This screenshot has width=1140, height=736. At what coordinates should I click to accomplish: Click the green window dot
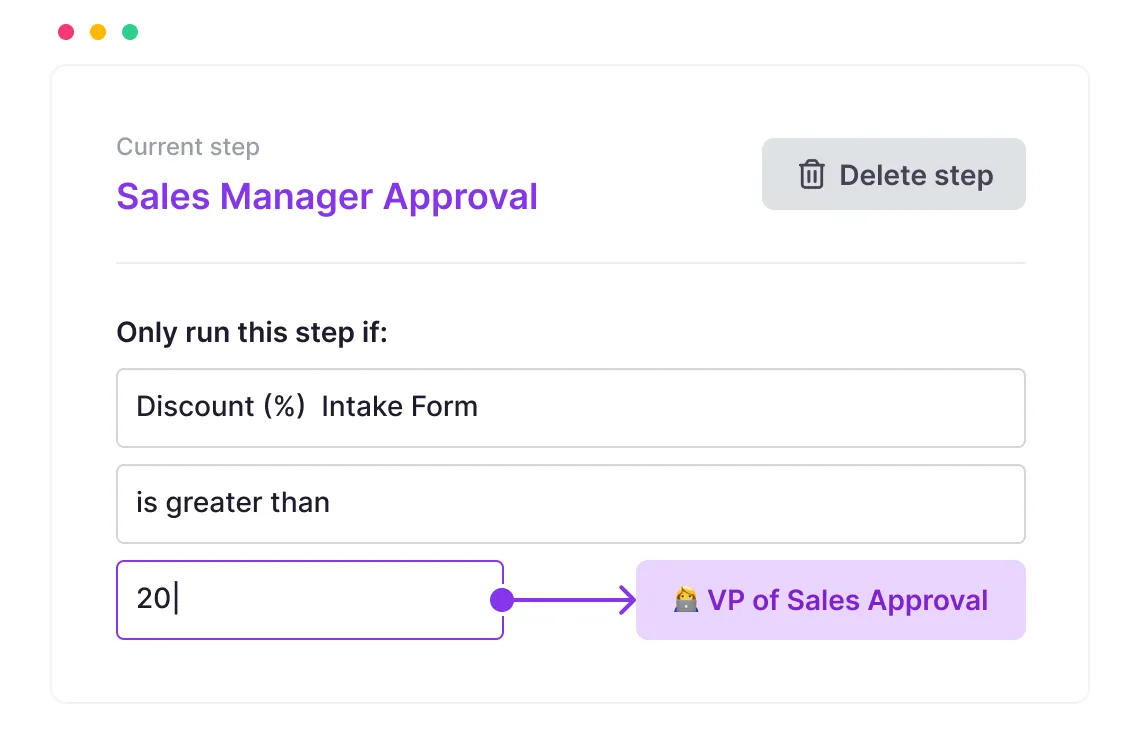(x=130, y=32)
